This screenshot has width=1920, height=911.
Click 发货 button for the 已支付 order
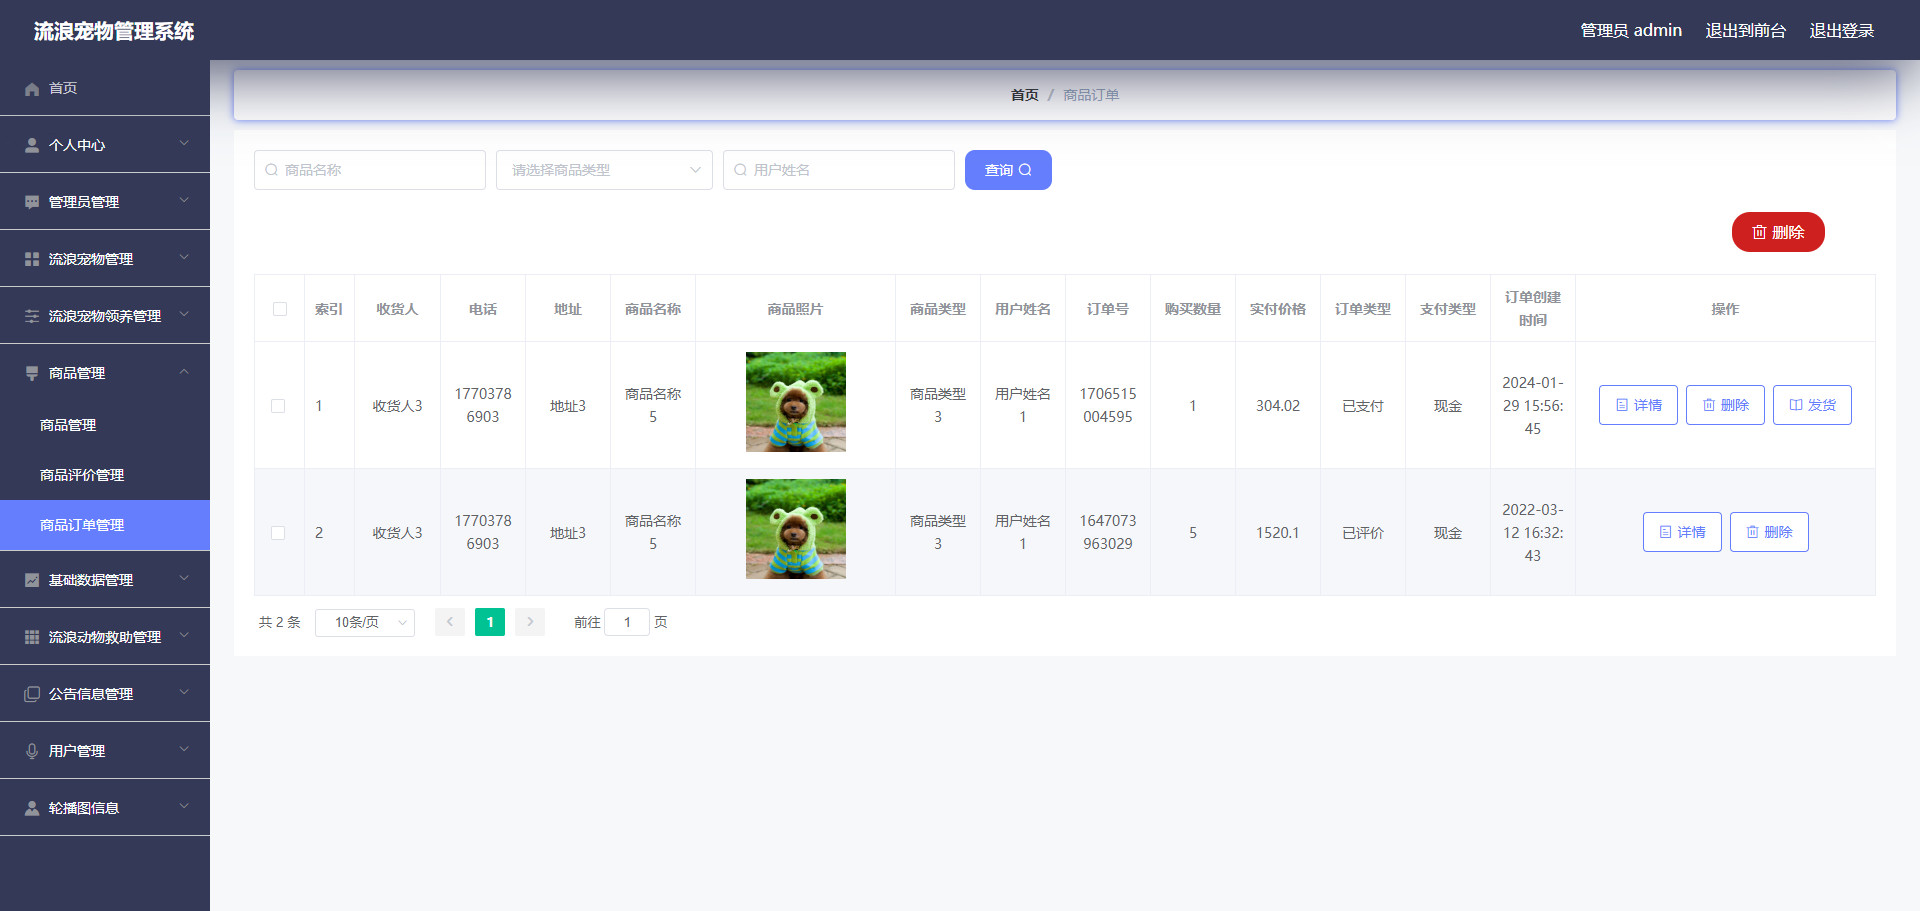[x=1812, y=405]
